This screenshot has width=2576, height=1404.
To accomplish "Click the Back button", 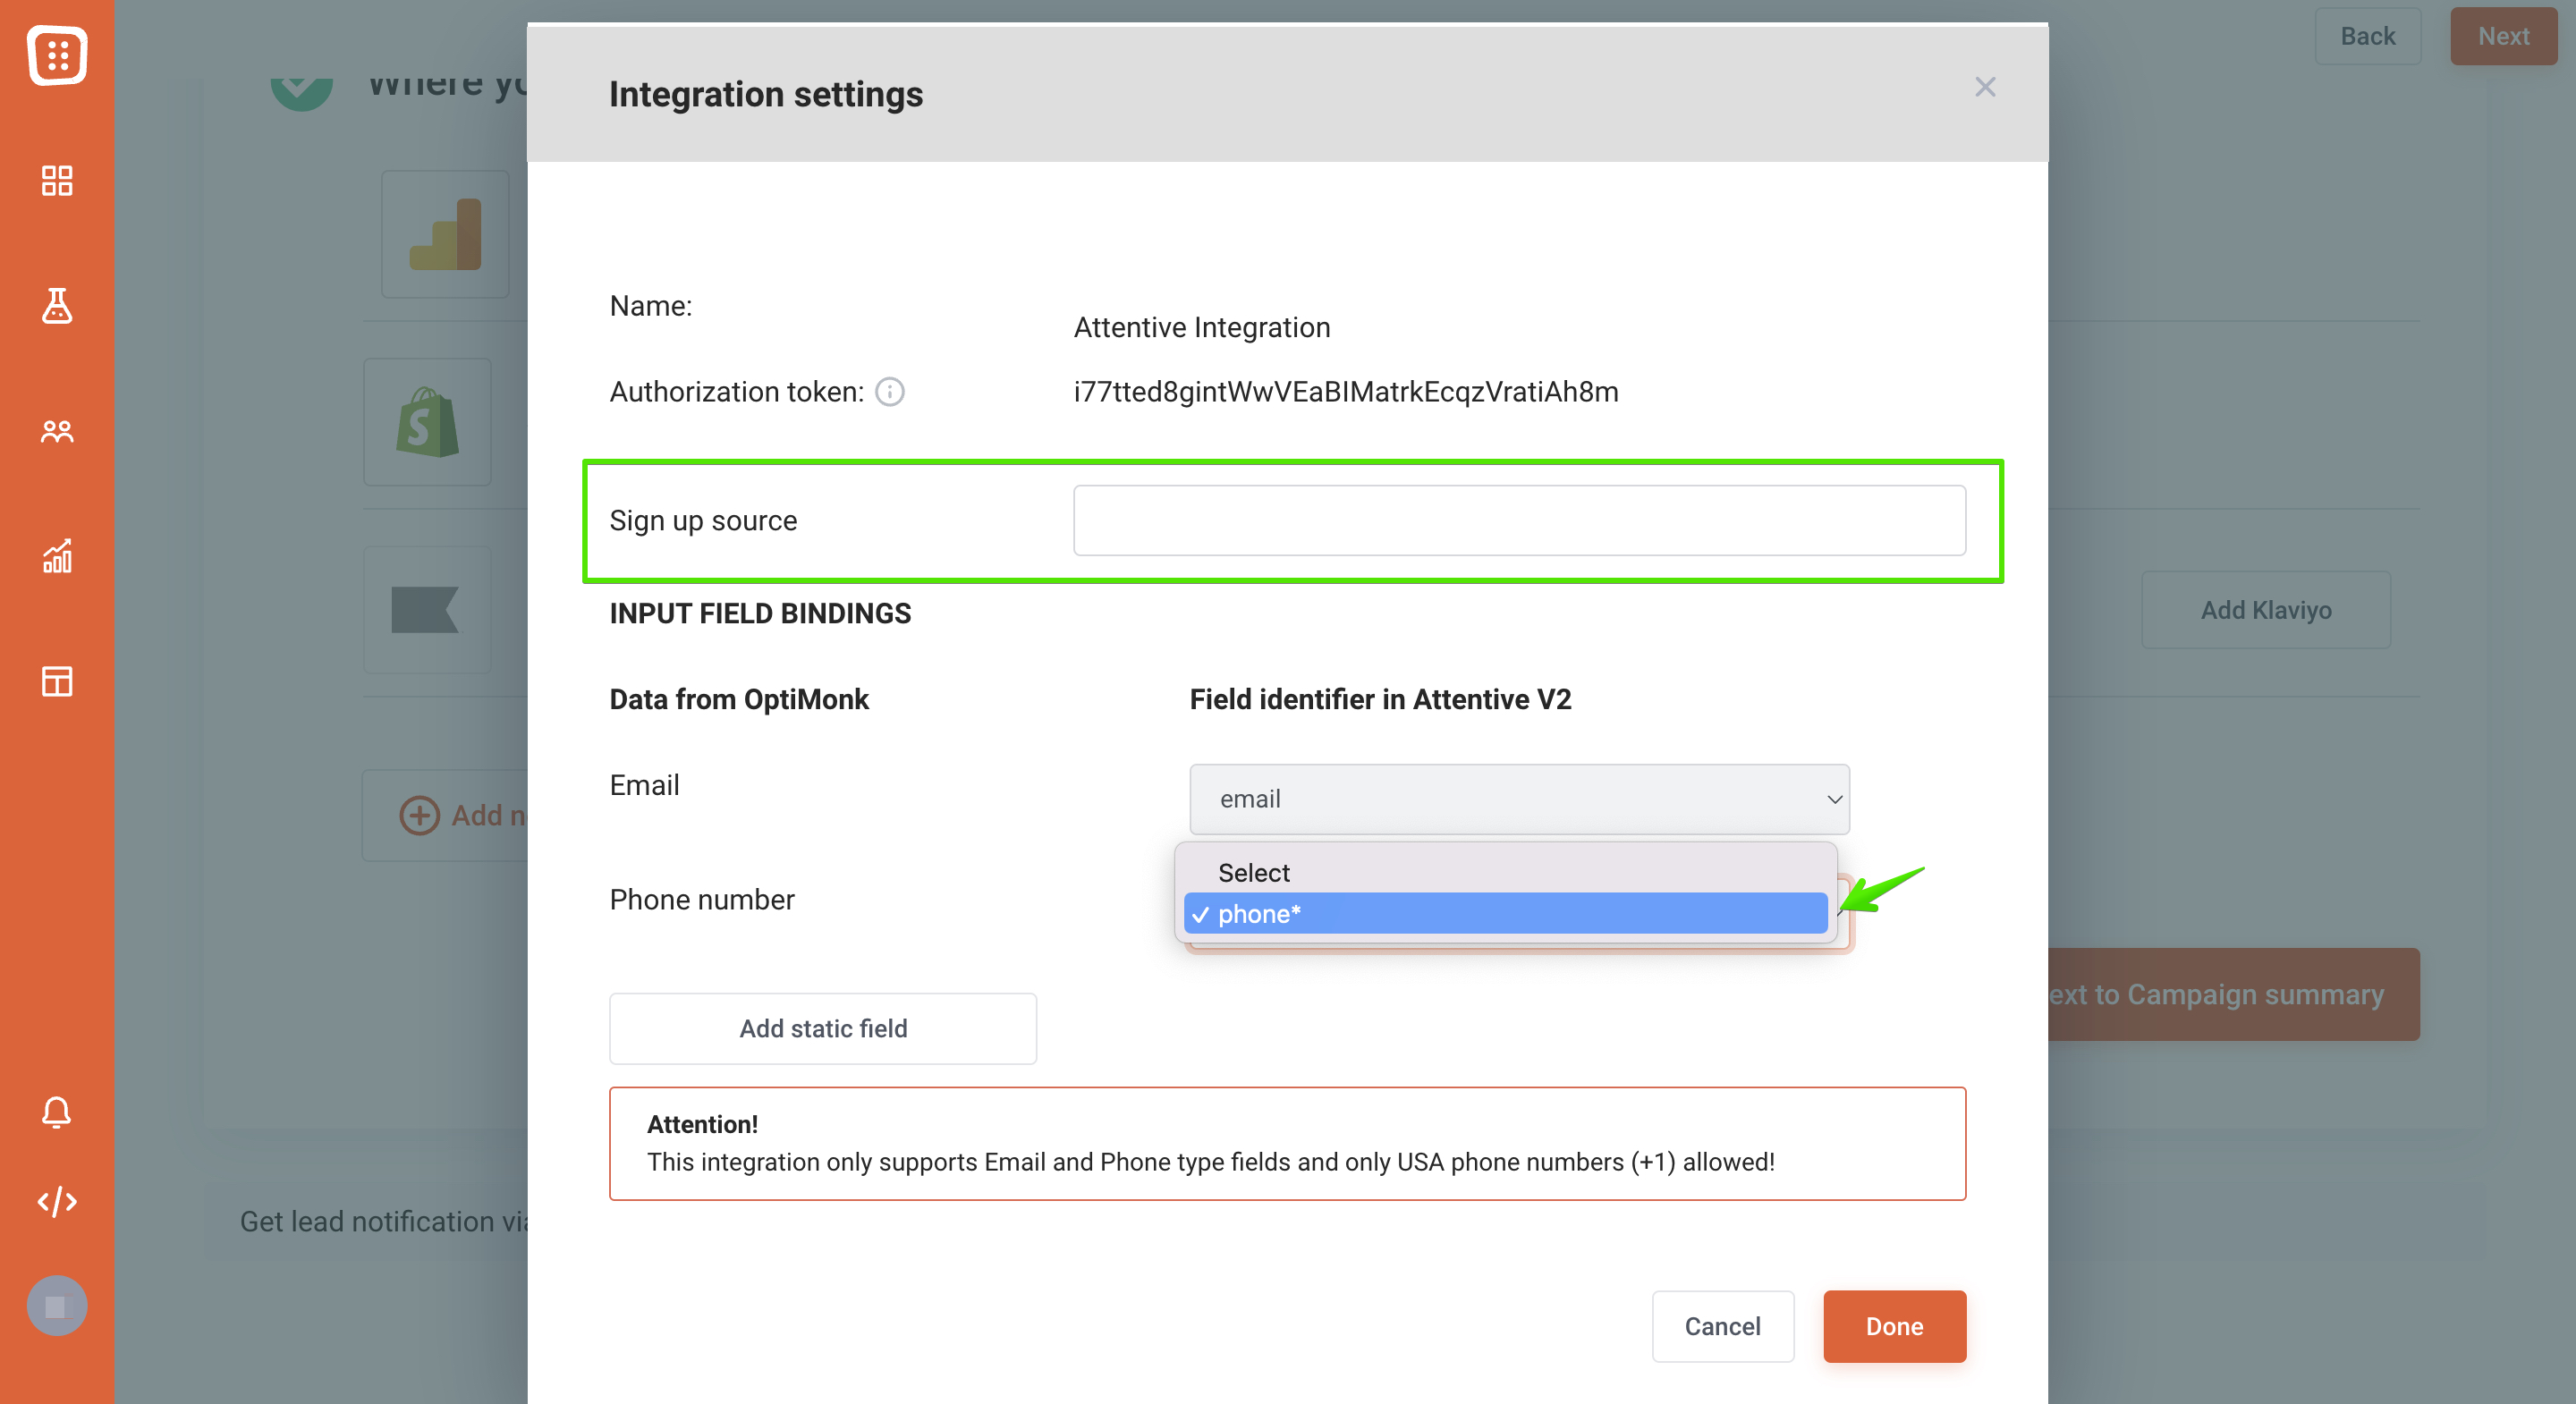I will tap(2367, 36).
